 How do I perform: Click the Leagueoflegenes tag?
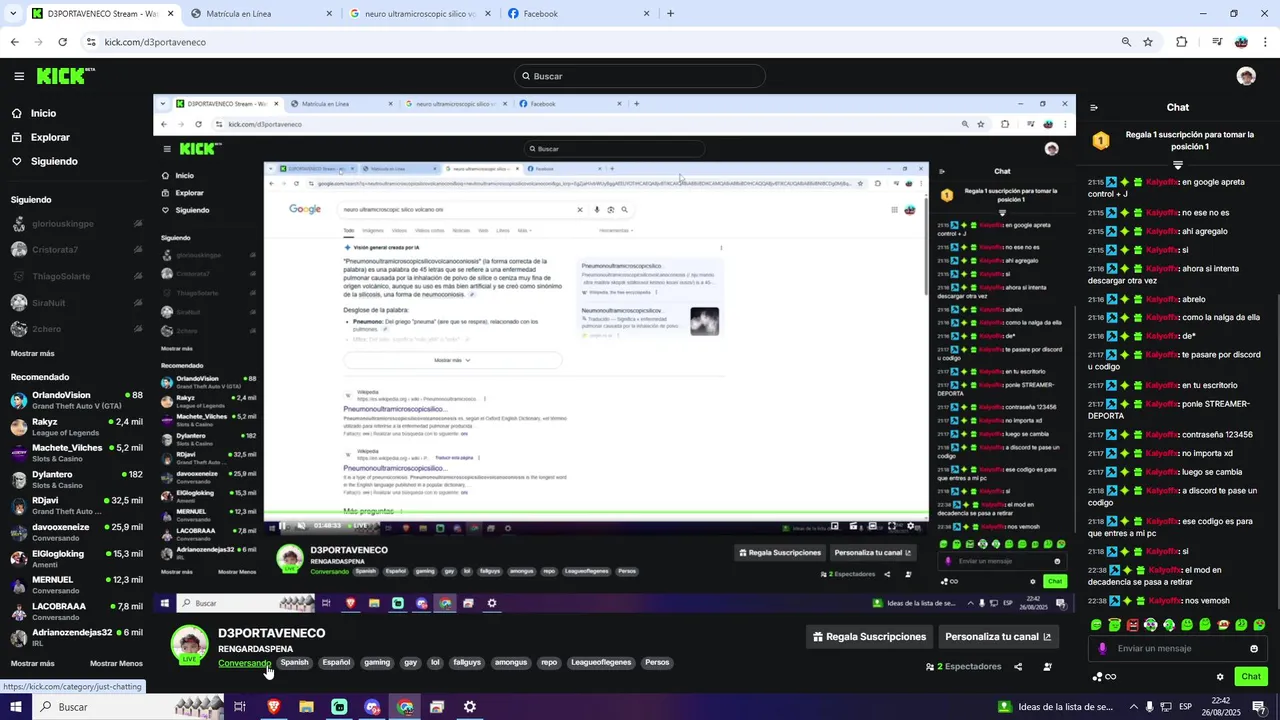tap(601, 662)
